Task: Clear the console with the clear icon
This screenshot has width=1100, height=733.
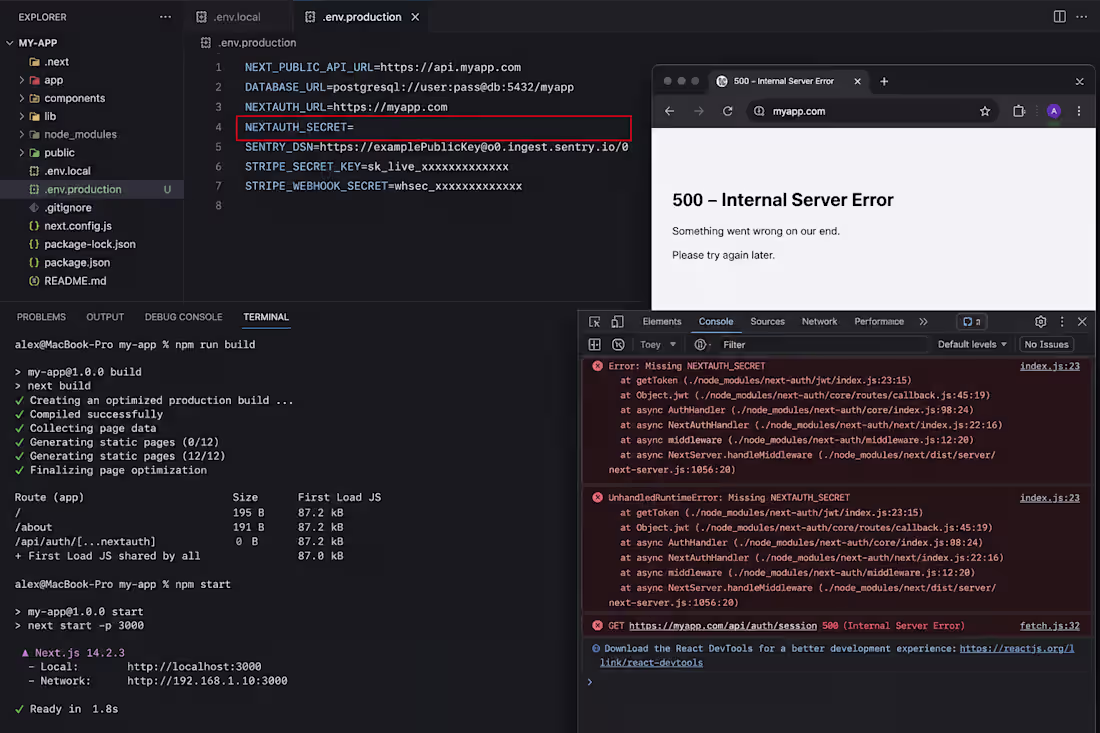Action: pos(618,344)
